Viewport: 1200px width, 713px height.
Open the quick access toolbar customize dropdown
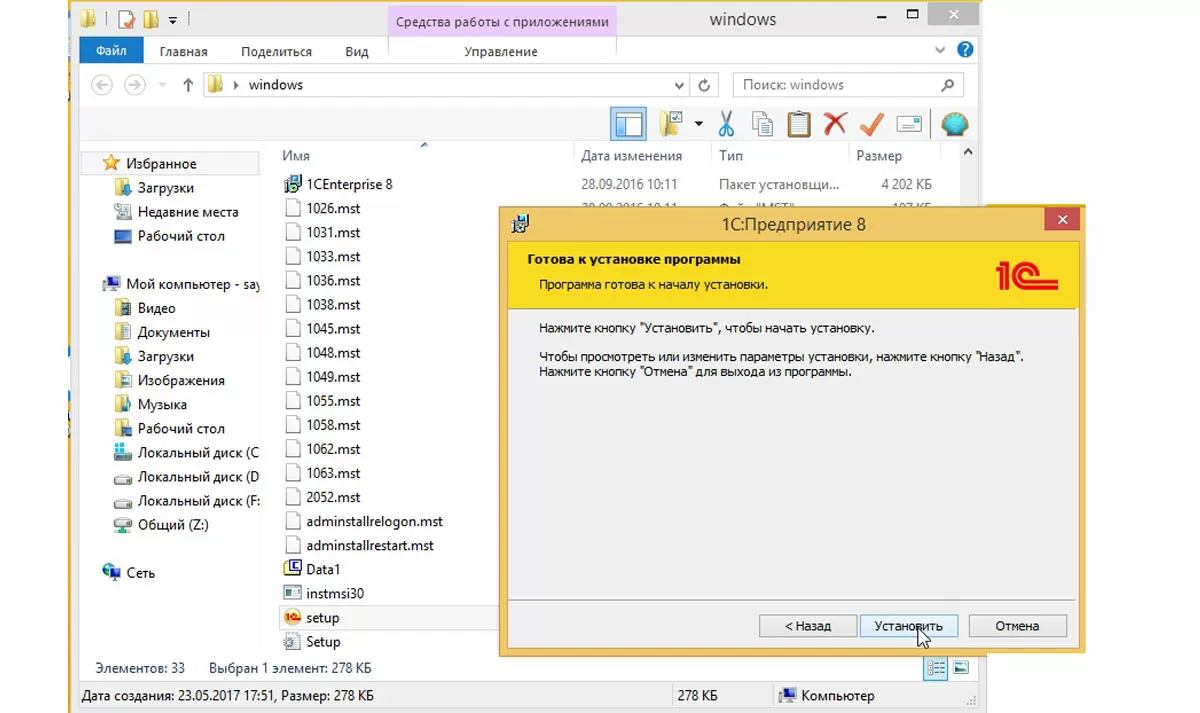(173, 20)
